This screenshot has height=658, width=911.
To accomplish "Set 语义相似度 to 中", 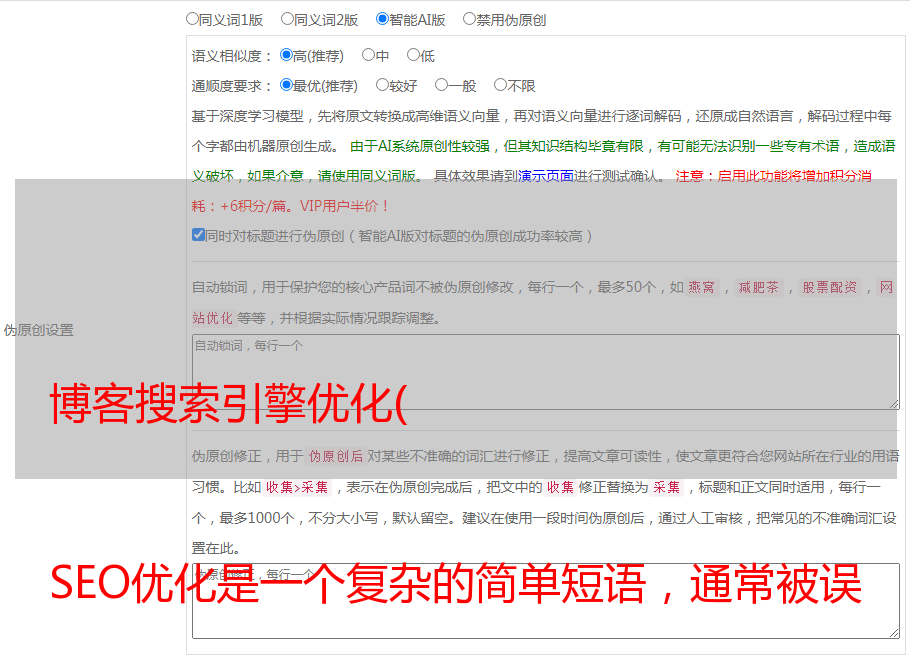I will (x=368, y=55).
